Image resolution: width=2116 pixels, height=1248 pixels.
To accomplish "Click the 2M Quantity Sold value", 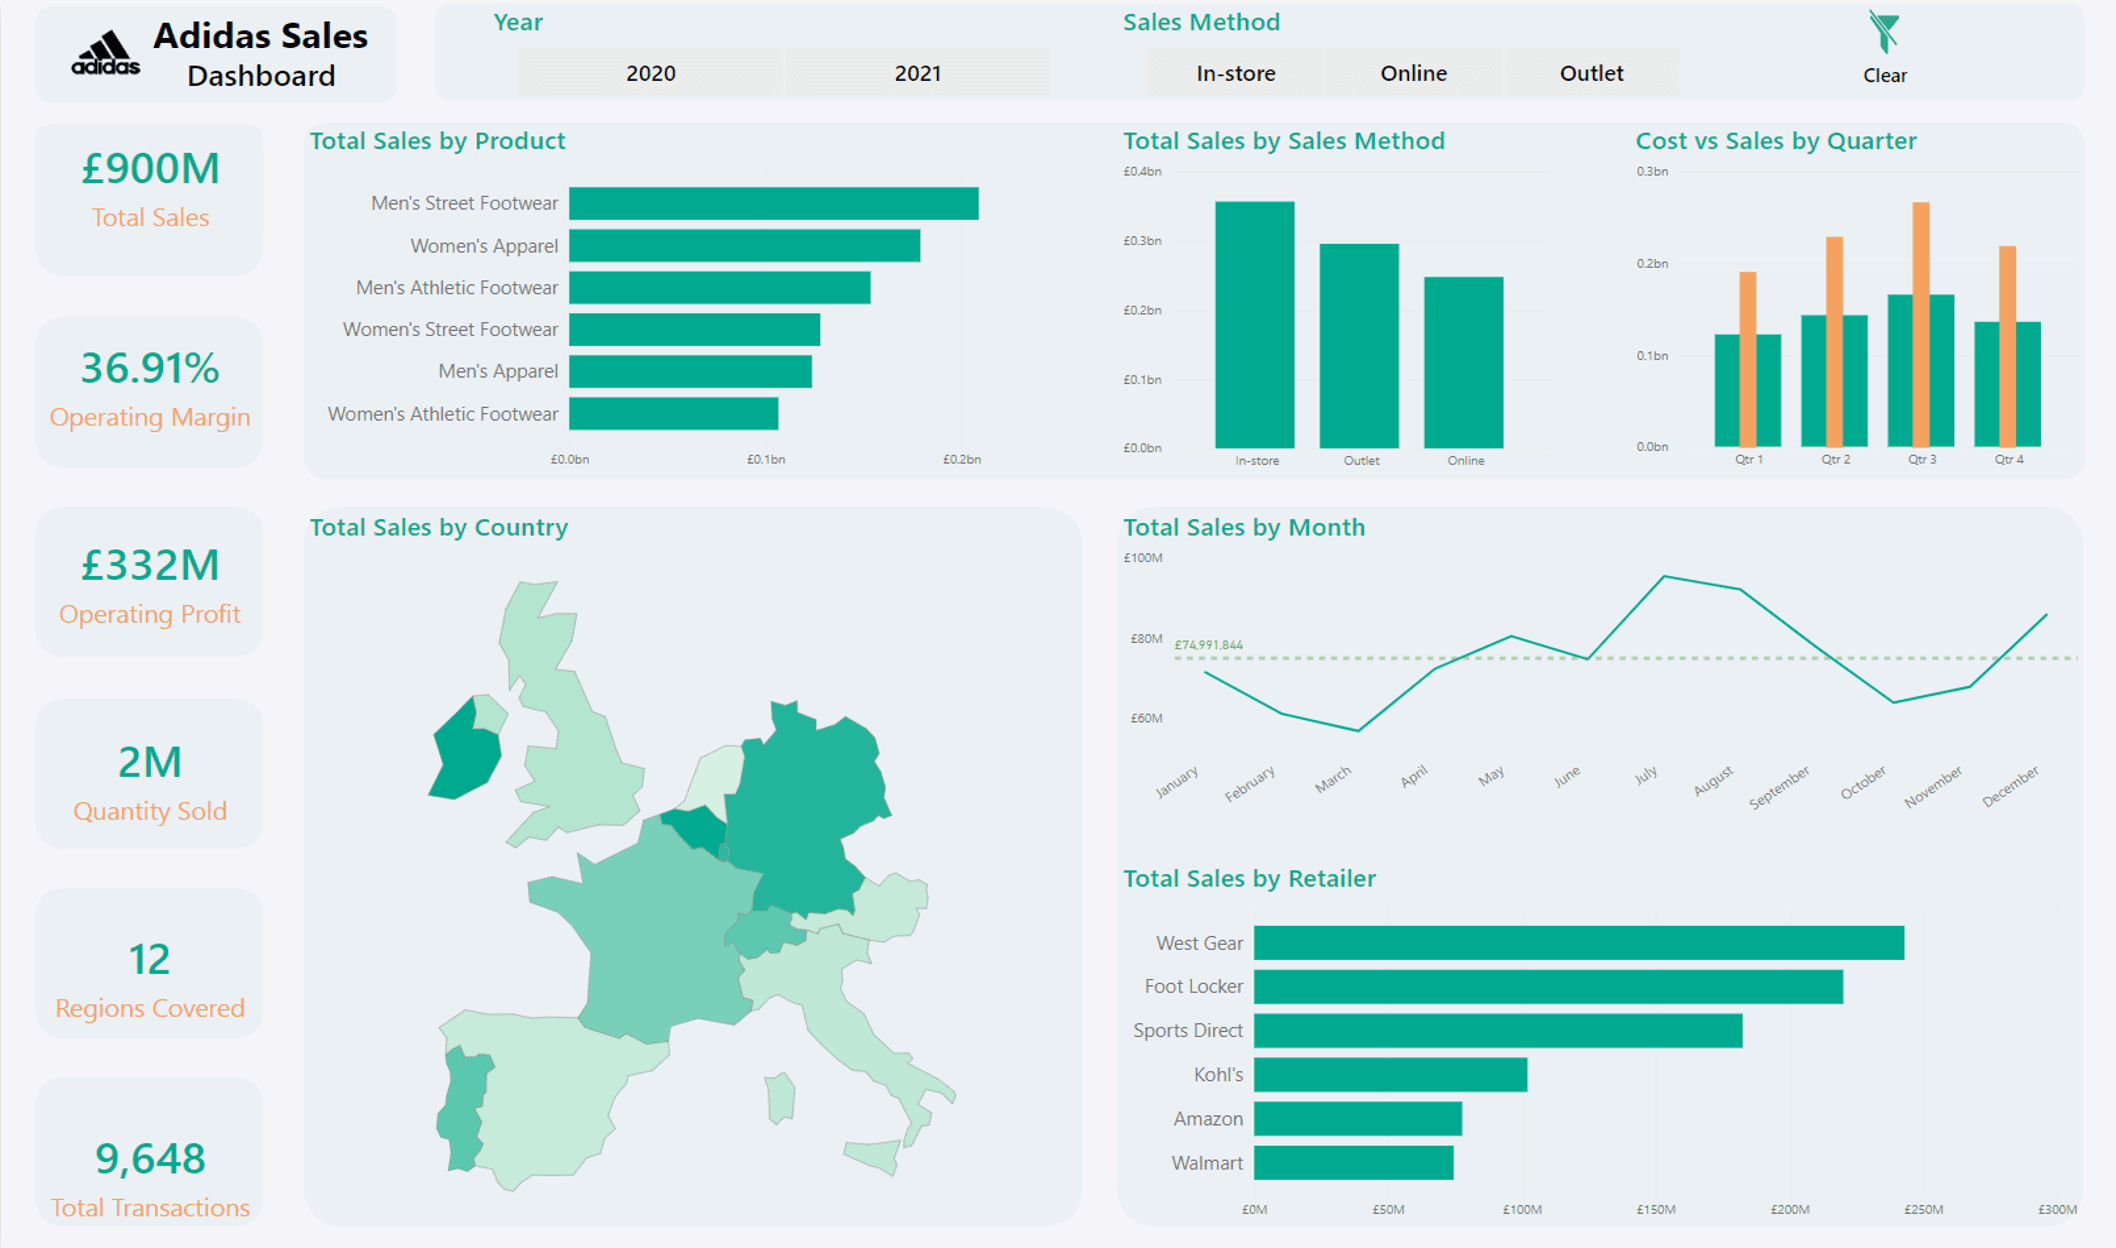I will 150,762.
